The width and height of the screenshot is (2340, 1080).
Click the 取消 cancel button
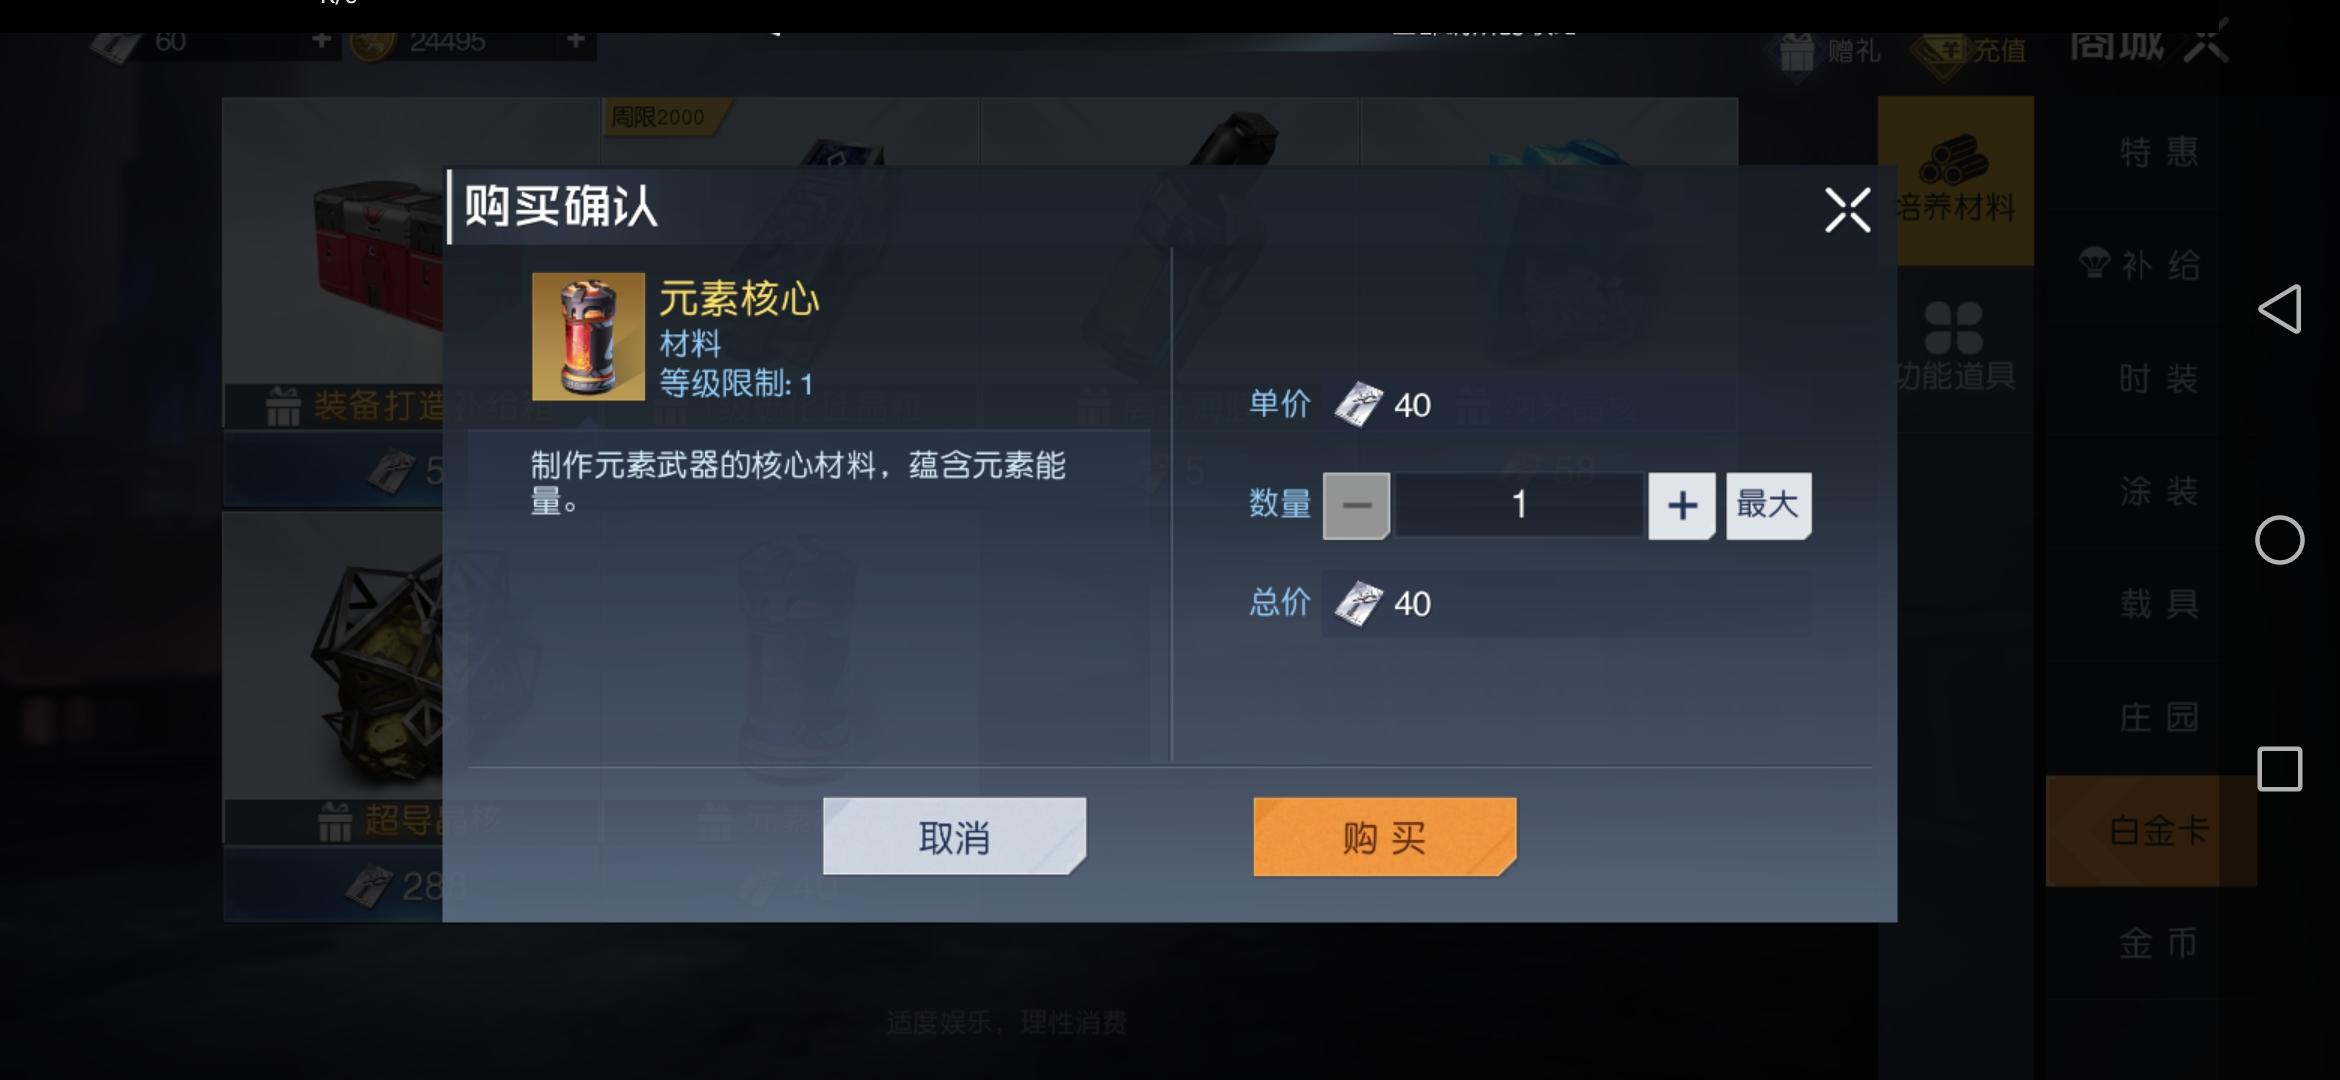point(954,837)
